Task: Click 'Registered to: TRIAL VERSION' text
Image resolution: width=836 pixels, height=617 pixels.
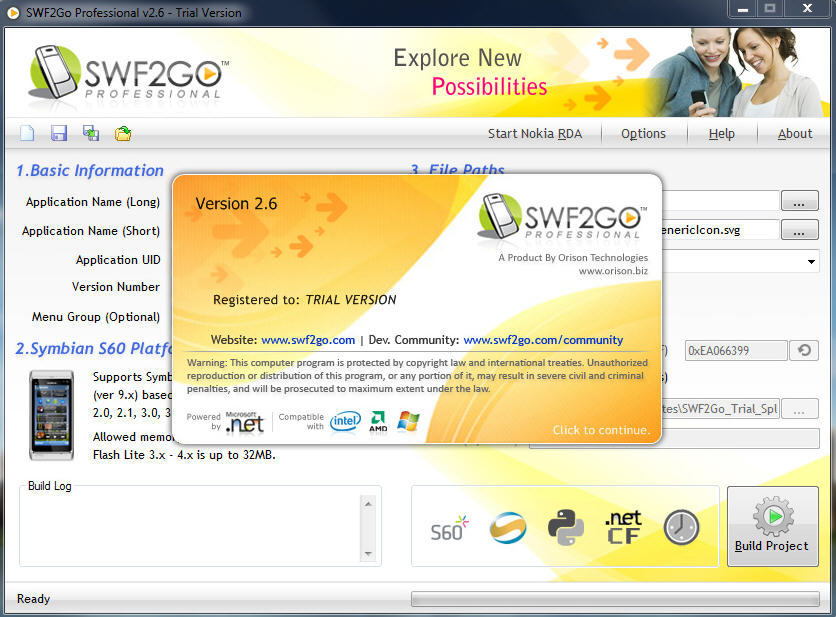Action: coord(304,300)
